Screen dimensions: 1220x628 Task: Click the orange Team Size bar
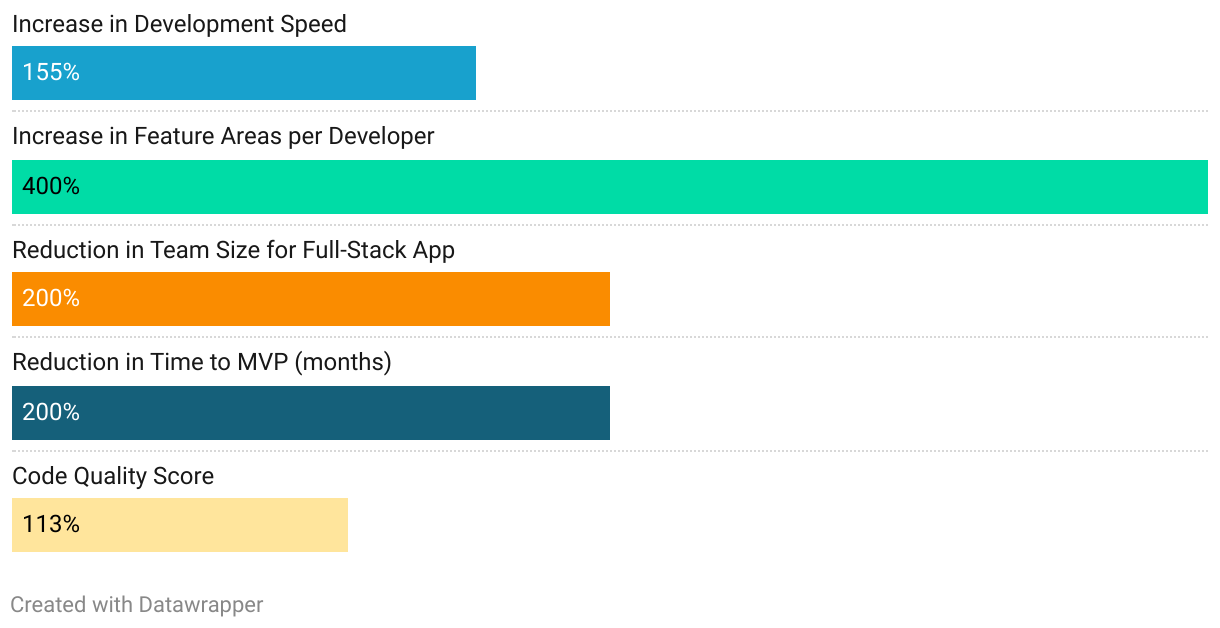click(x=311, y=299)
